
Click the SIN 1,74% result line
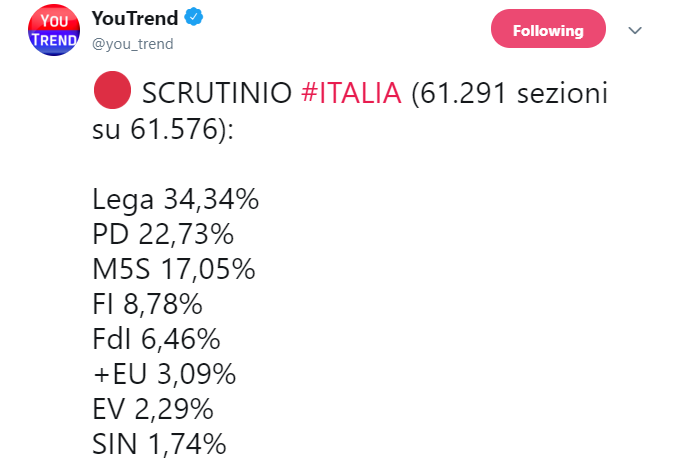click(x=159, y=444)
